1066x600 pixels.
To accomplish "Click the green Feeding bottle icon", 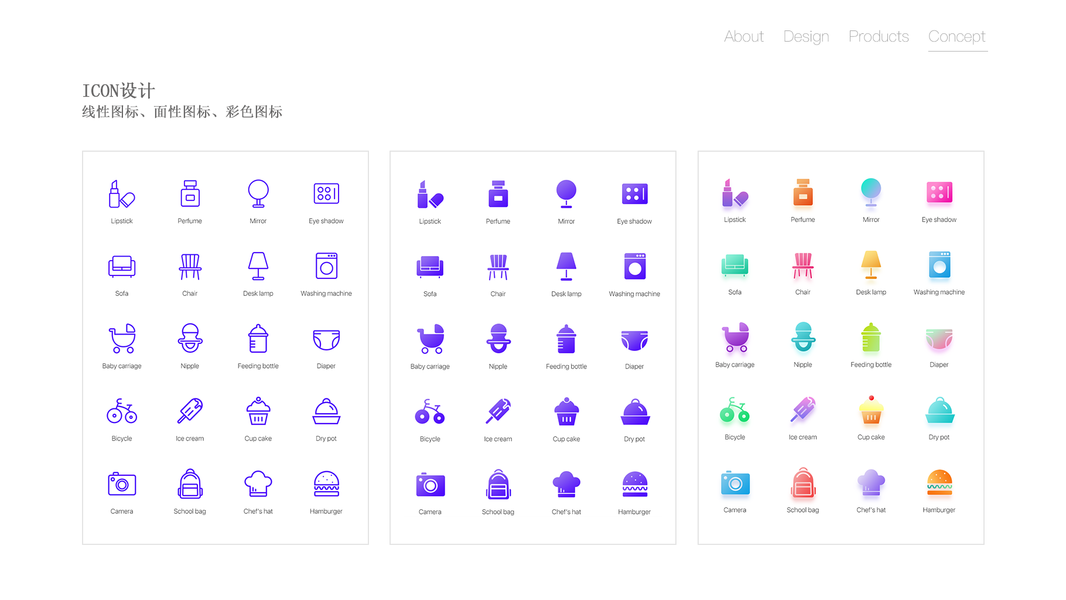I will click(871, 338).
